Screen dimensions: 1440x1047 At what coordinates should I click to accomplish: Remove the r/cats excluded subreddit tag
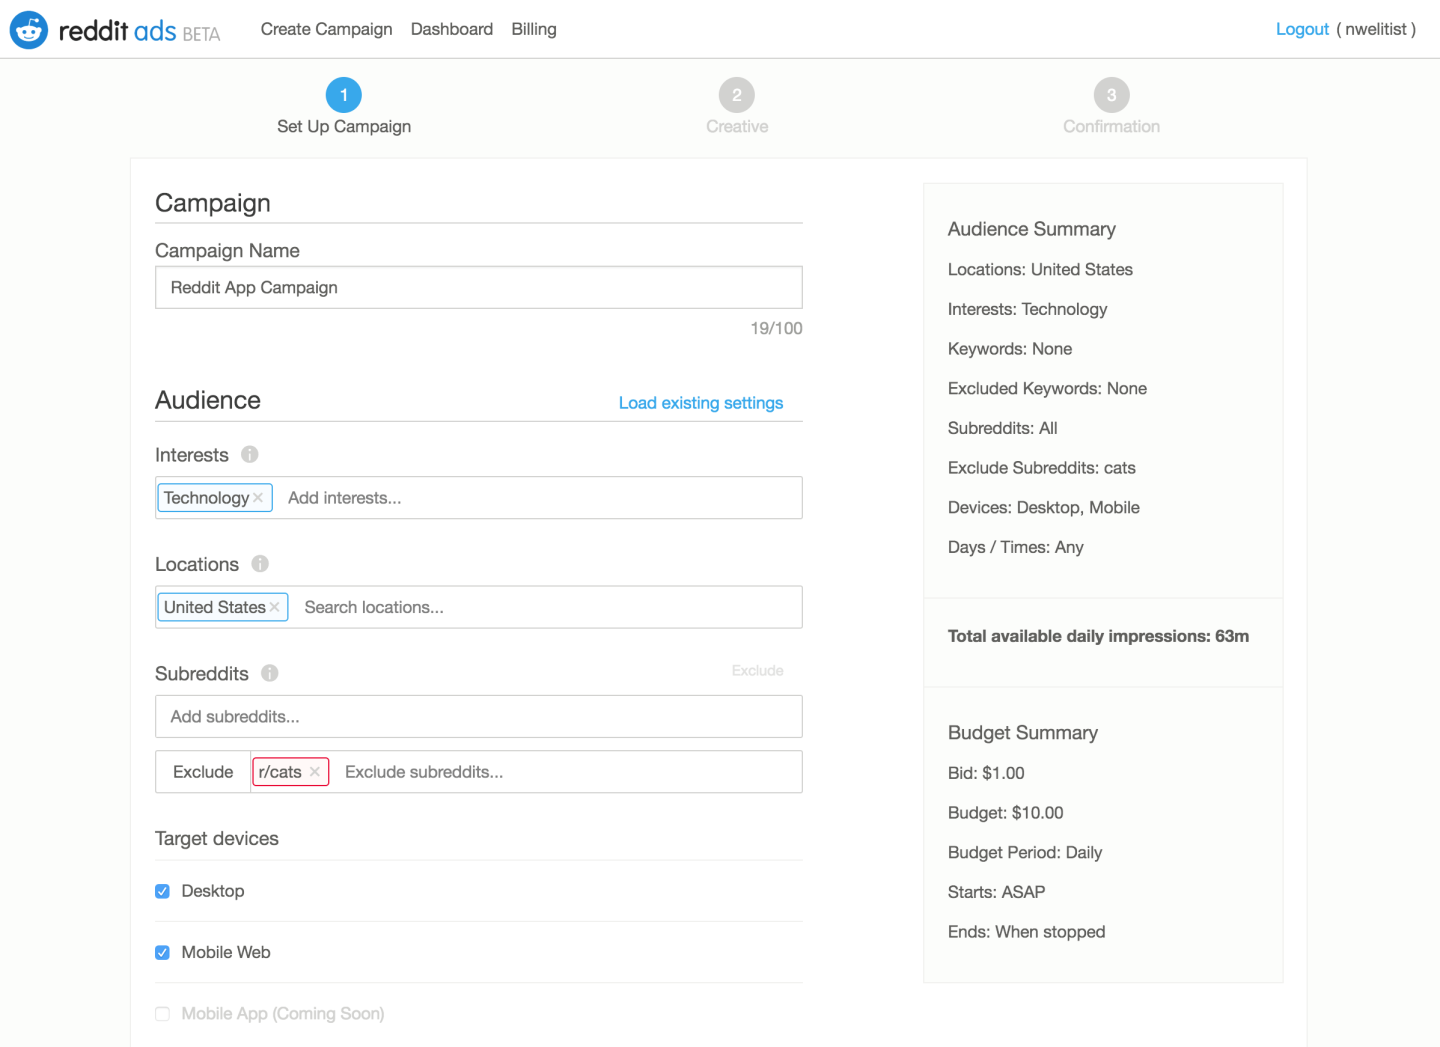point(315,771)
